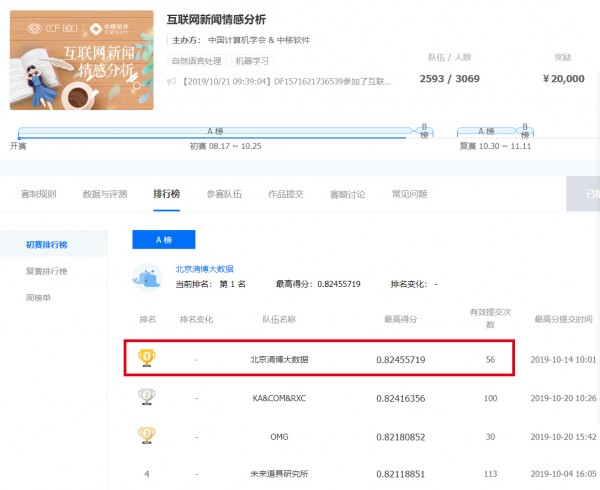The image size is (600, 490).
Task: Click submission count 100
Action: pos(490,398)
